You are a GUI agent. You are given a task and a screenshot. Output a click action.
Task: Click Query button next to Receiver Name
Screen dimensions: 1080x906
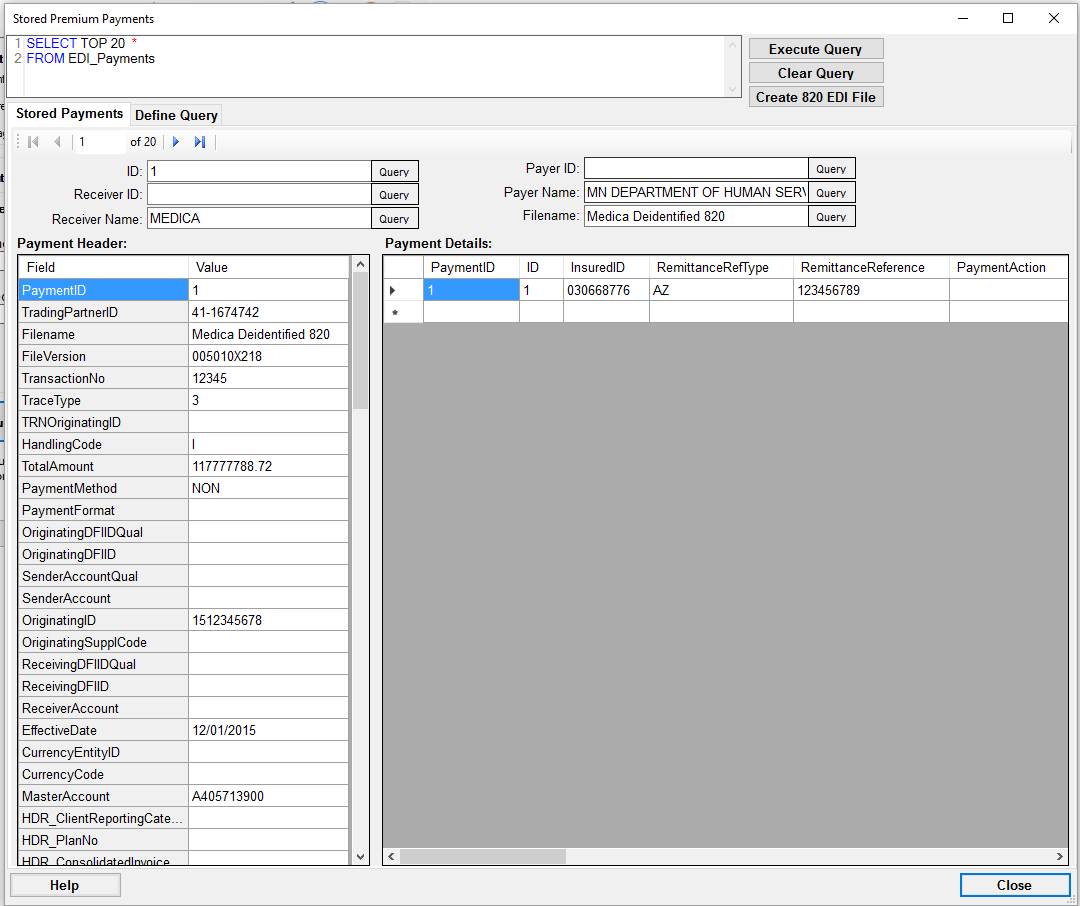point(394,218)
